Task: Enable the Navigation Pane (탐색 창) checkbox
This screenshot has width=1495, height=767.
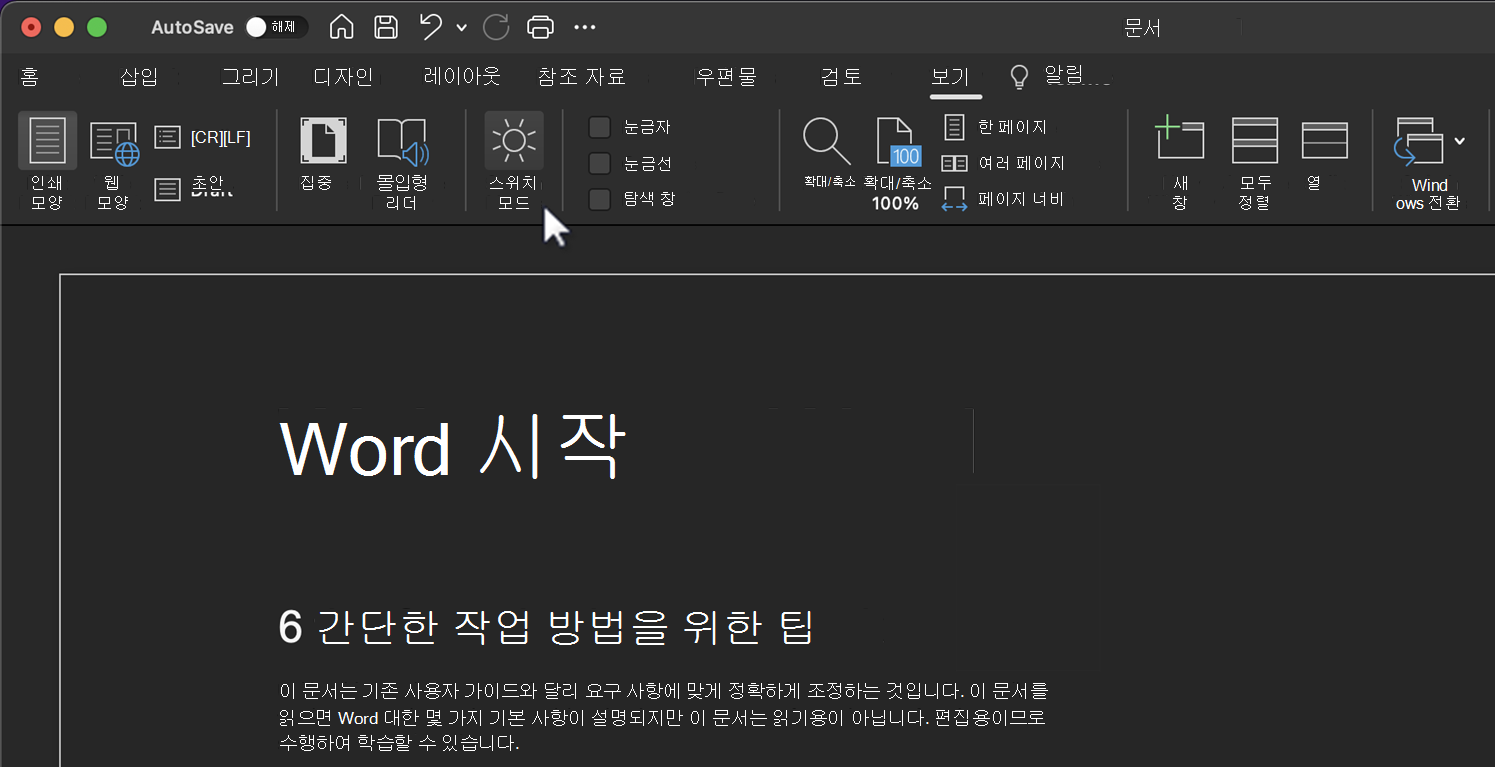Action: tap(599, 199)
